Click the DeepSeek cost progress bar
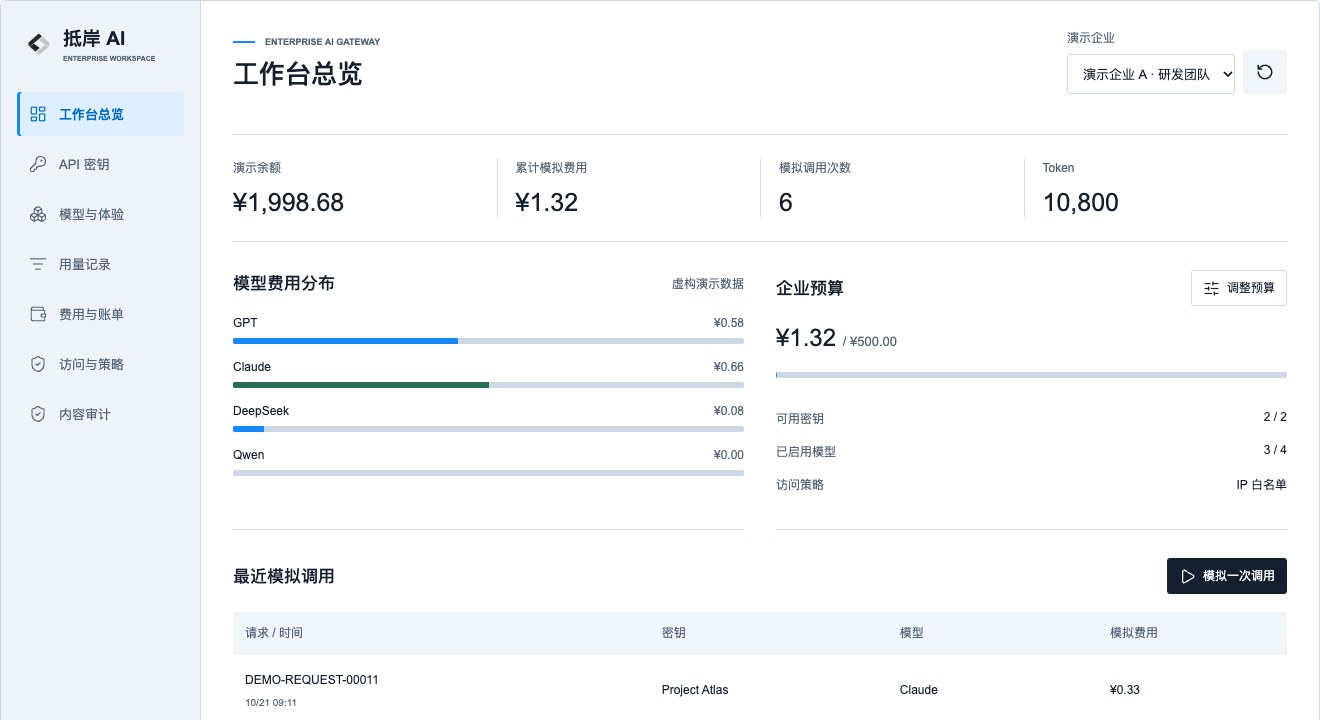The image size is (1320, 720). tap(488, 429)
